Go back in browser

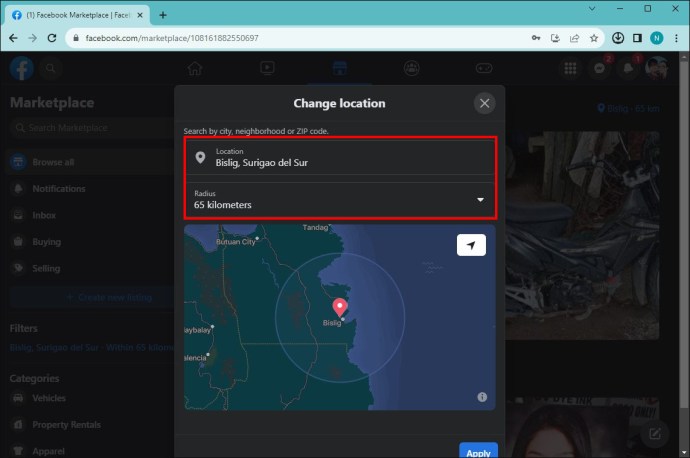(x=13, y=38)
